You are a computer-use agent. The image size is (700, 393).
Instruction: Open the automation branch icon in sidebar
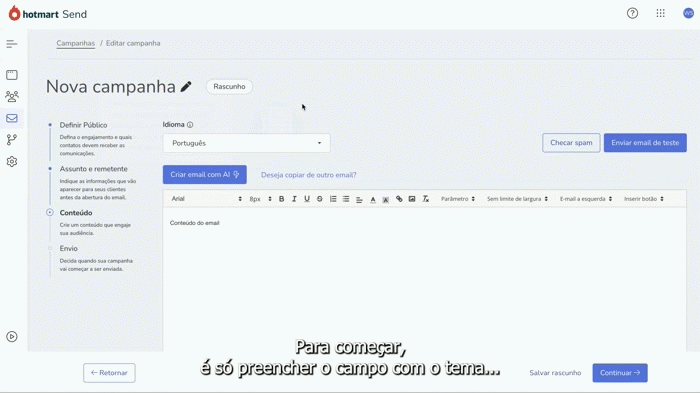click(x=12, y=140)
